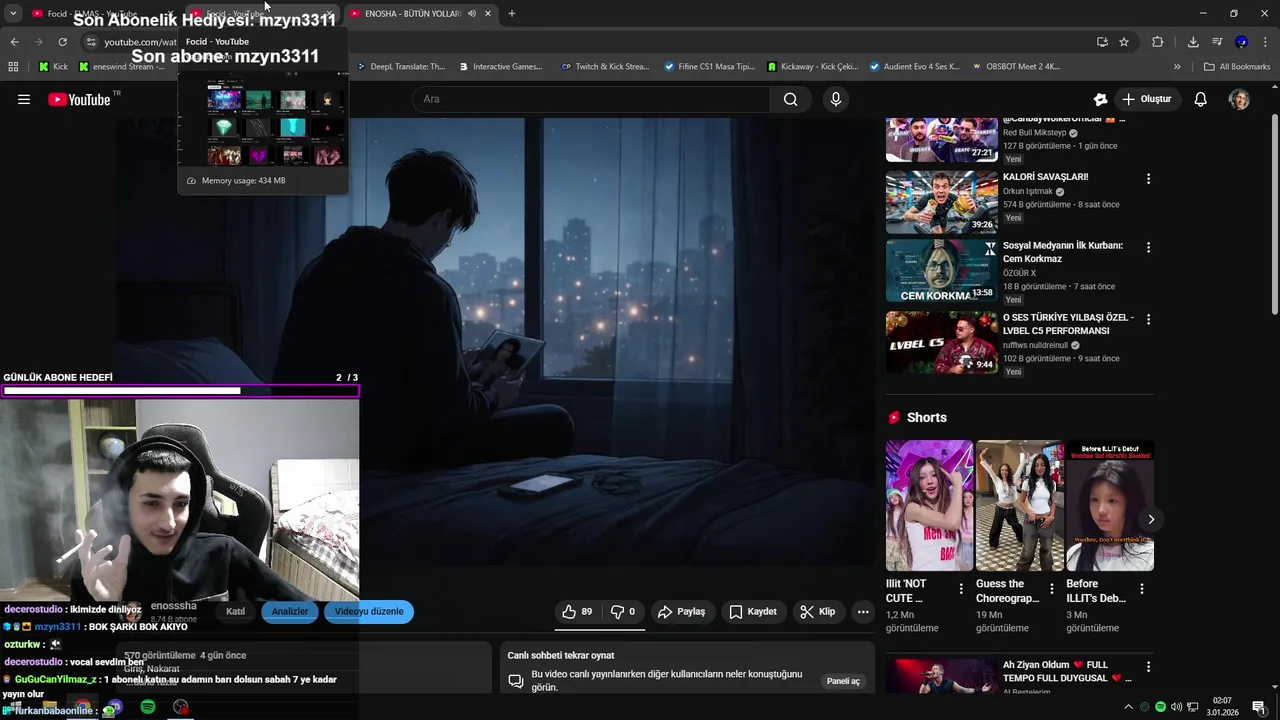Close the ENOSHA browser tab

point(488,14)
